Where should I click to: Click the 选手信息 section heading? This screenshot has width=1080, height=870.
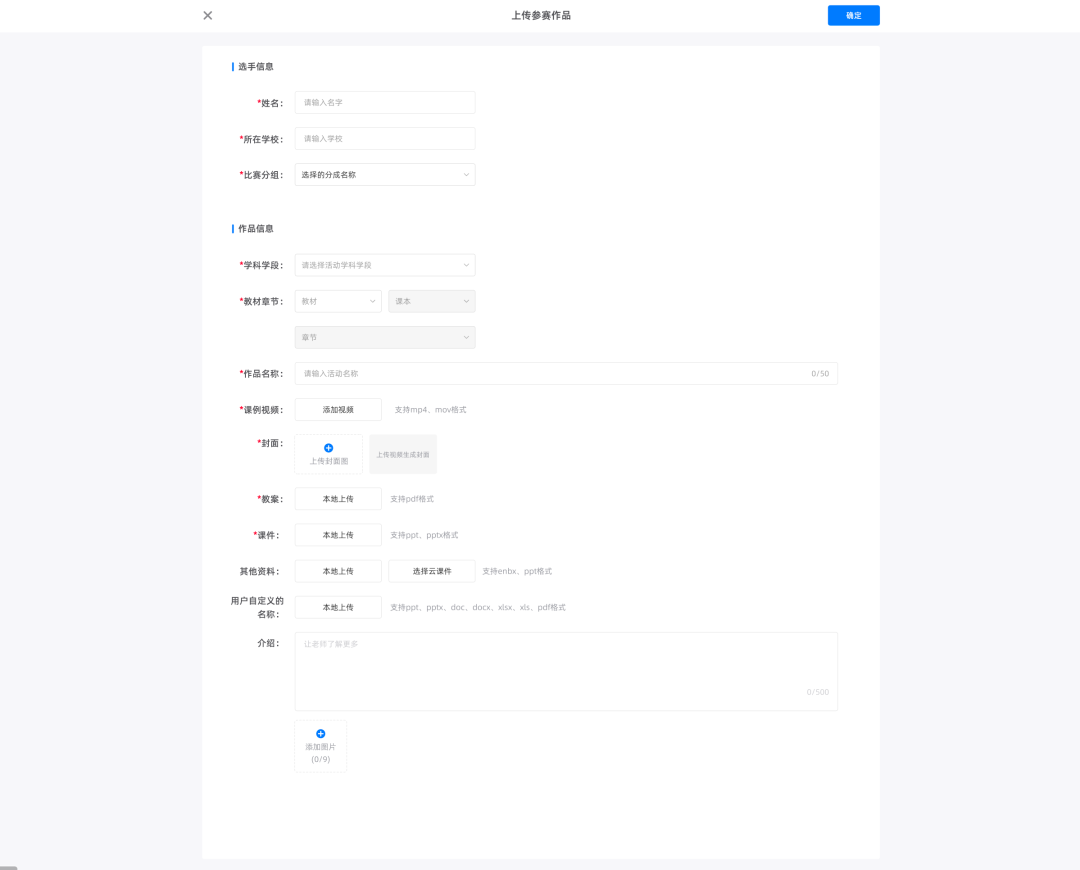coord(256,67)
